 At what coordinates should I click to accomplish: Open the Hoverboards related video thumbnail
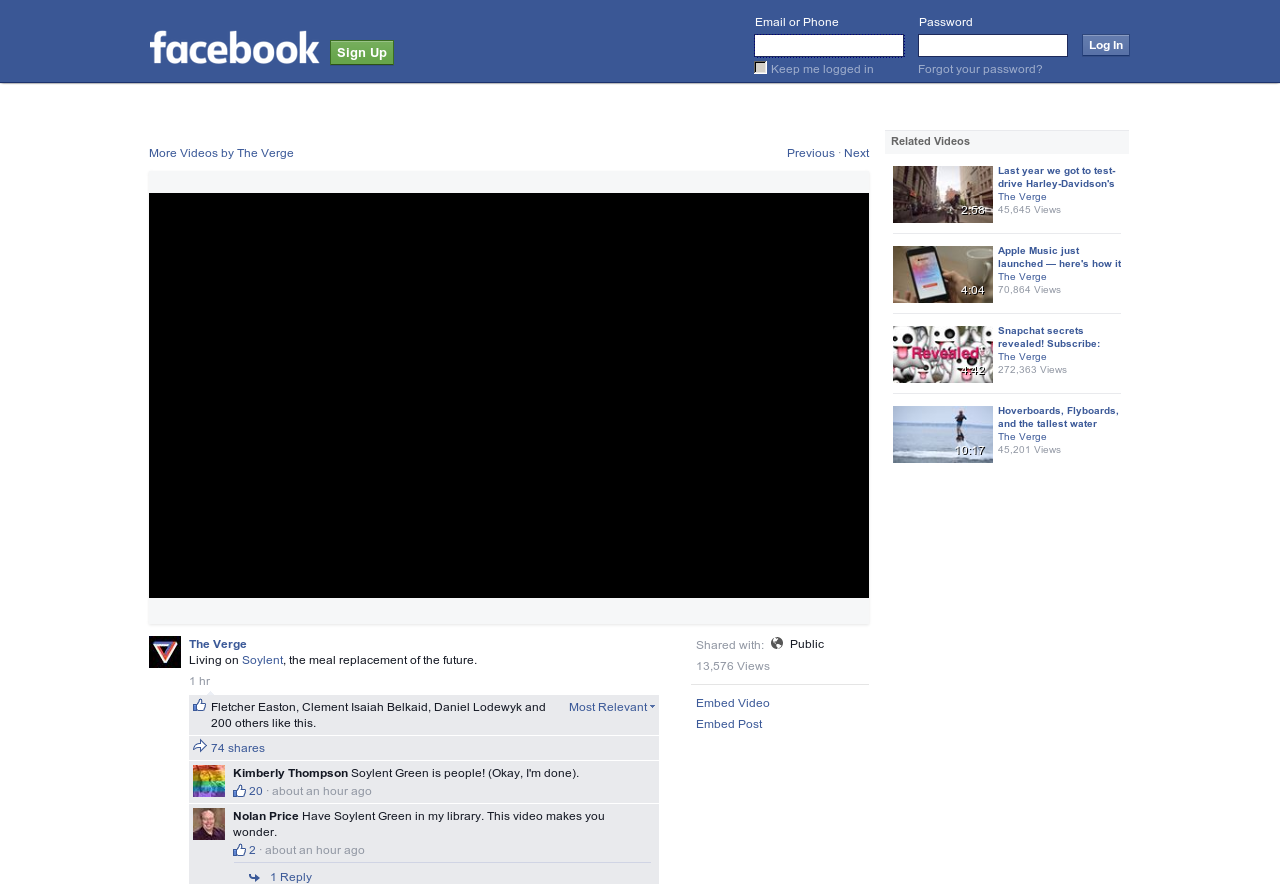(943, 434)
